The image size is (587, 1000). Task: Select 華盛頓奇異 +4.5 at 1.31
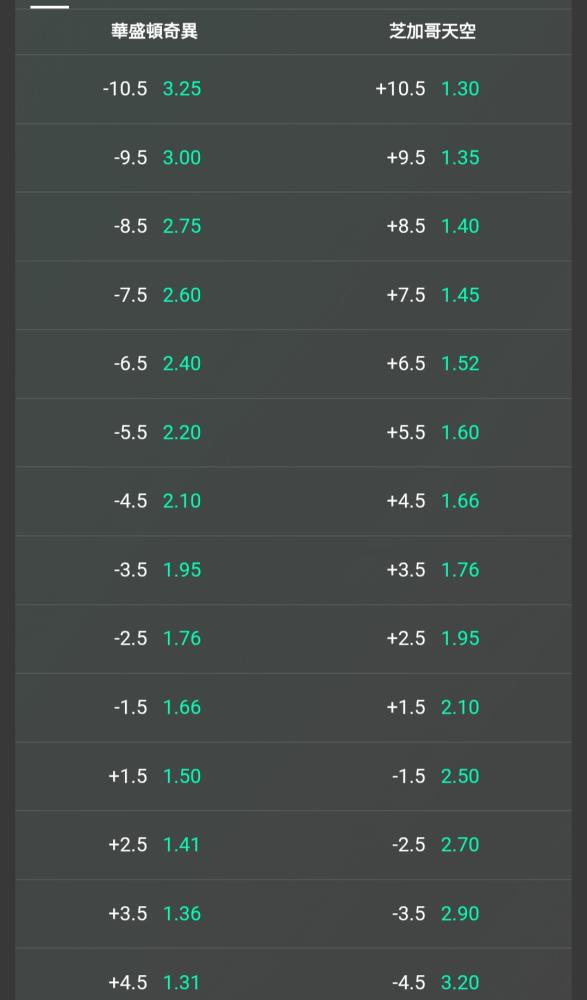(x=154, y=974)
